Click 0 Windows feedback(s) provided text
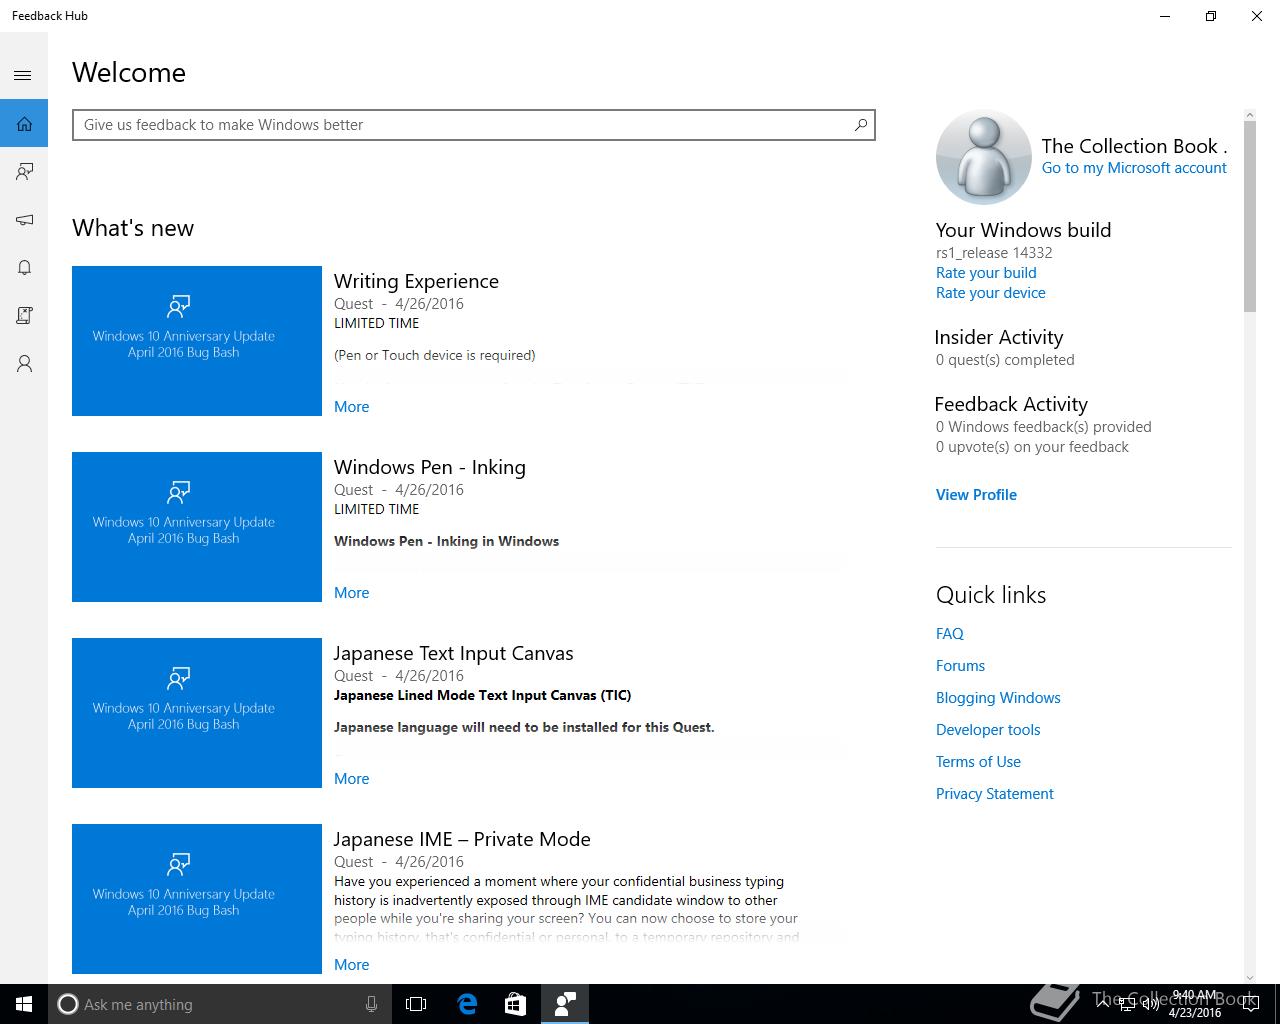1280x1024 pixels. tap(1044, 427)
